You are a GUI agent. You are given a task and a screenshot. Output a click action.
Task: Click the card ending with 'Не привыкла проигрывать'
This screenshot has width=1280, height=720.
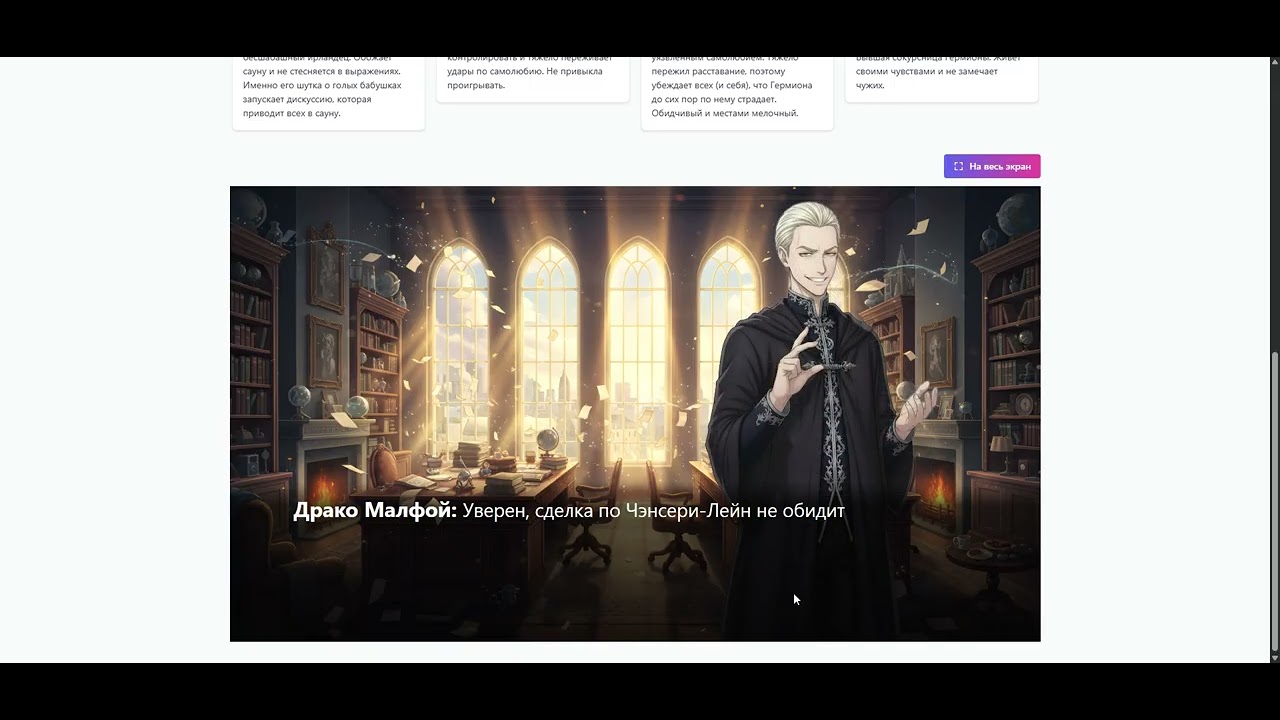pos(533,79)
